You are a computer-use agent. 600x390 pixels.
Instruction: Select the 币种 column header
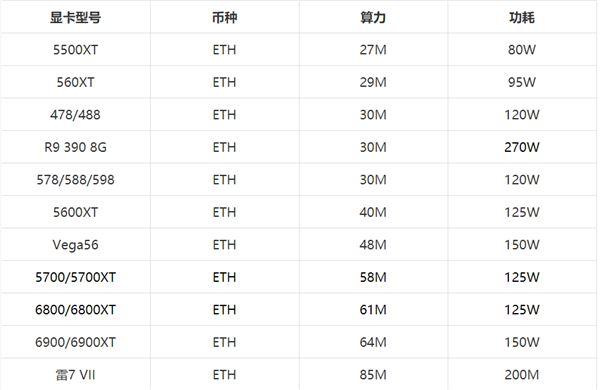pyautogui.click(x=225, y=17)
